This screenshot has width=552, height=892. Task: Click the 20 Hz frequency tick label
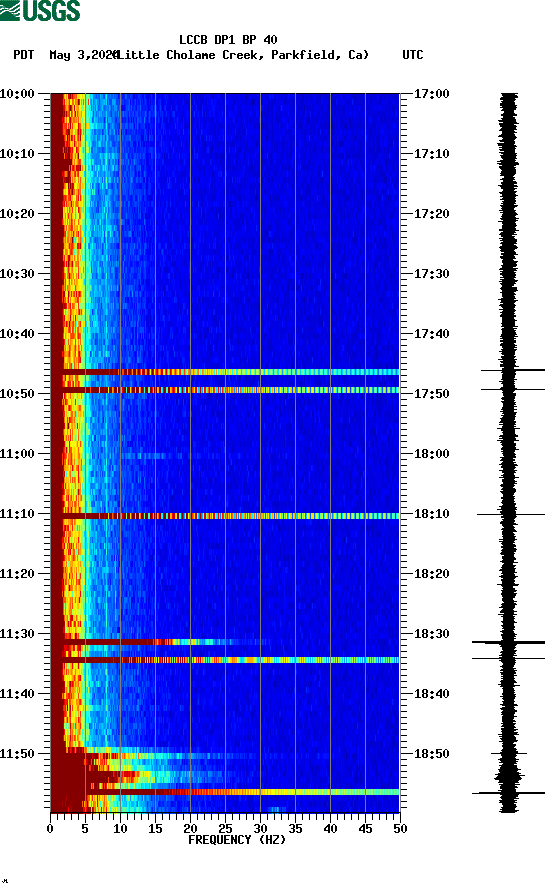coord(190,829)
